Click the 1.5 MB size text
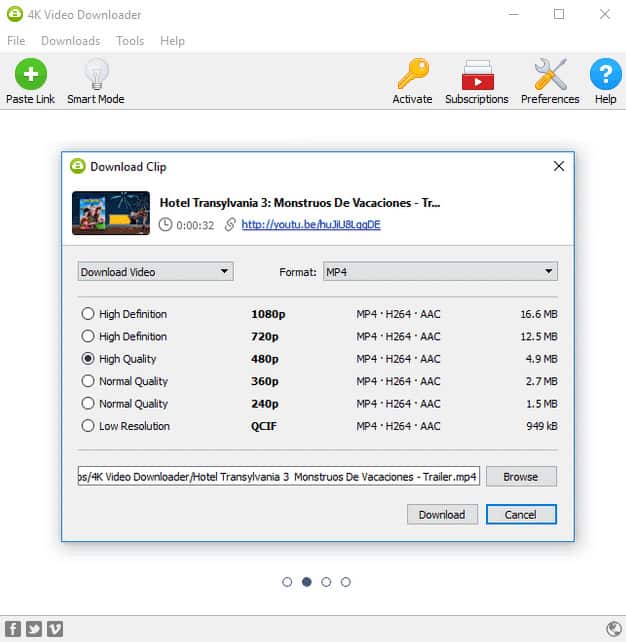 point(541,403)
